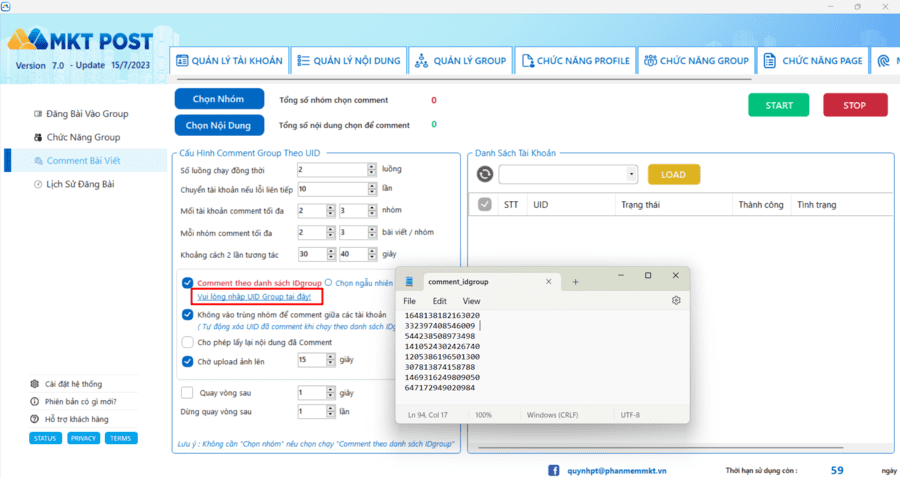Click the Notepad document icon on comment_idgroup tab
Viewport: 900px width, 478px height.
tap(409, 282)
